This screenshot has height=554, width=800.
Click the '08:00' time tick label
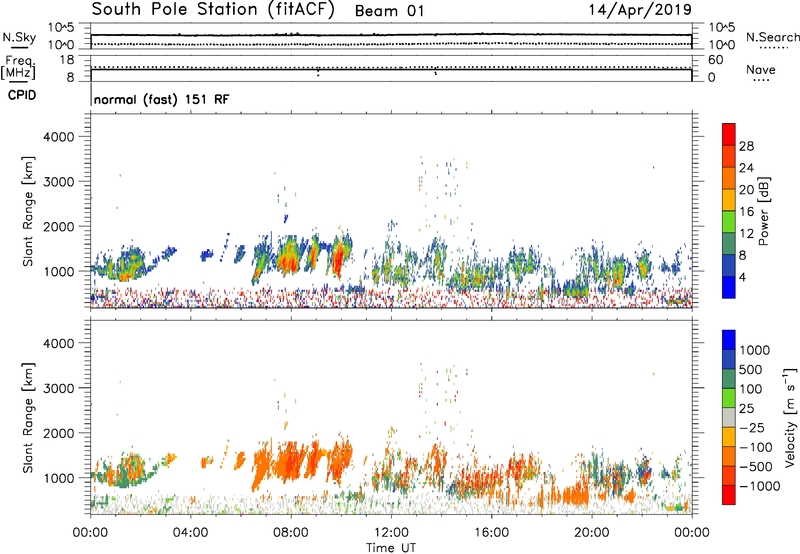(x=291, y=533)
